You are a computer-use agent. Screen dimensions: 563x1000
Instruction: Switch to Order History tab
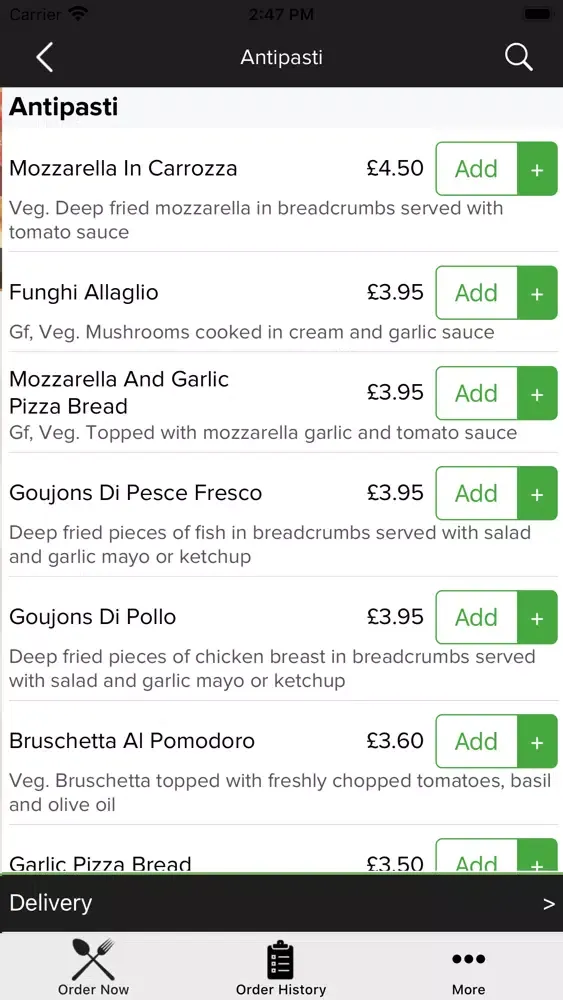[281, 966]
